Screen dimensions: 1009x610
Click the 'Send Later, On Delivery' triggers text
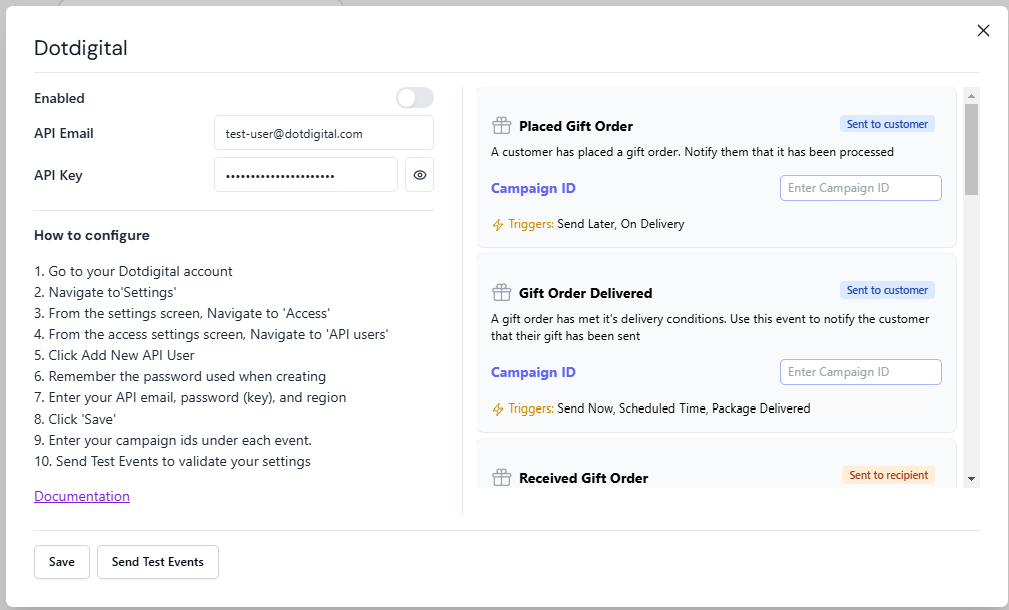620,224
